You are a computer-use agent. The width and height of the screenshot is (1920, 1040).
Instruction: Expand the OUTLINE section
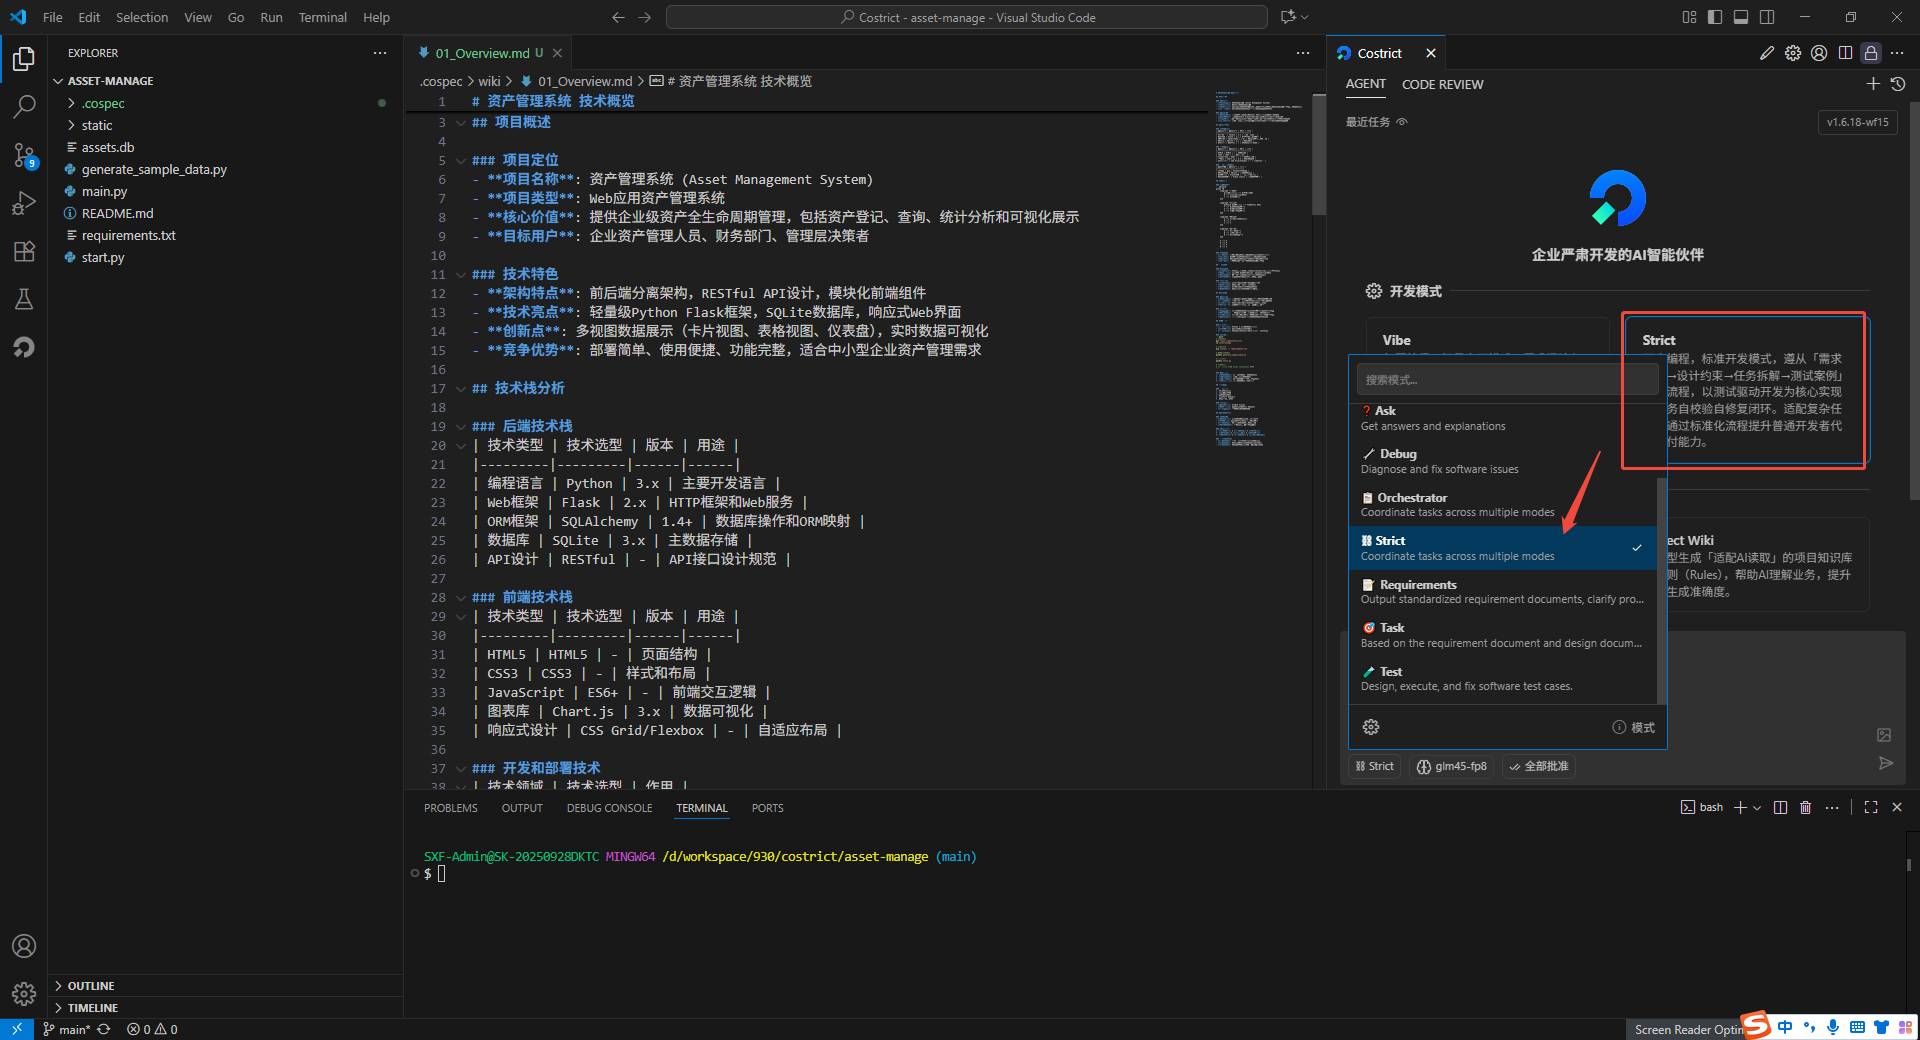click(91, 986)
